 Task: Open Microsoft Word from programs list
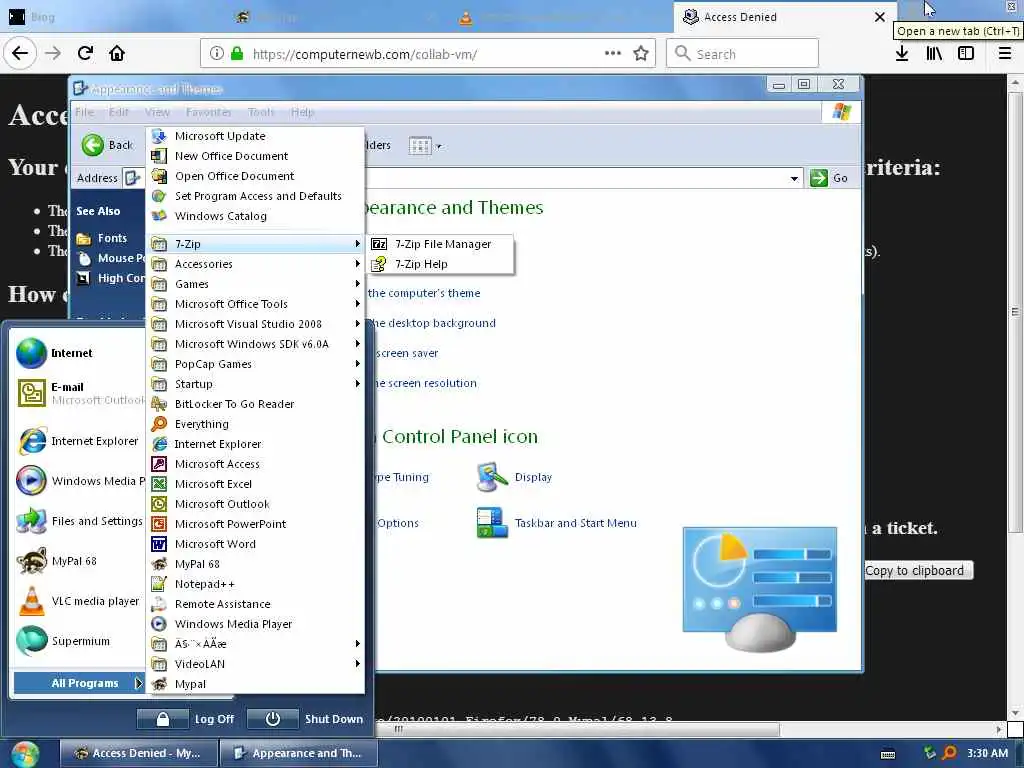tap(255, 544)
